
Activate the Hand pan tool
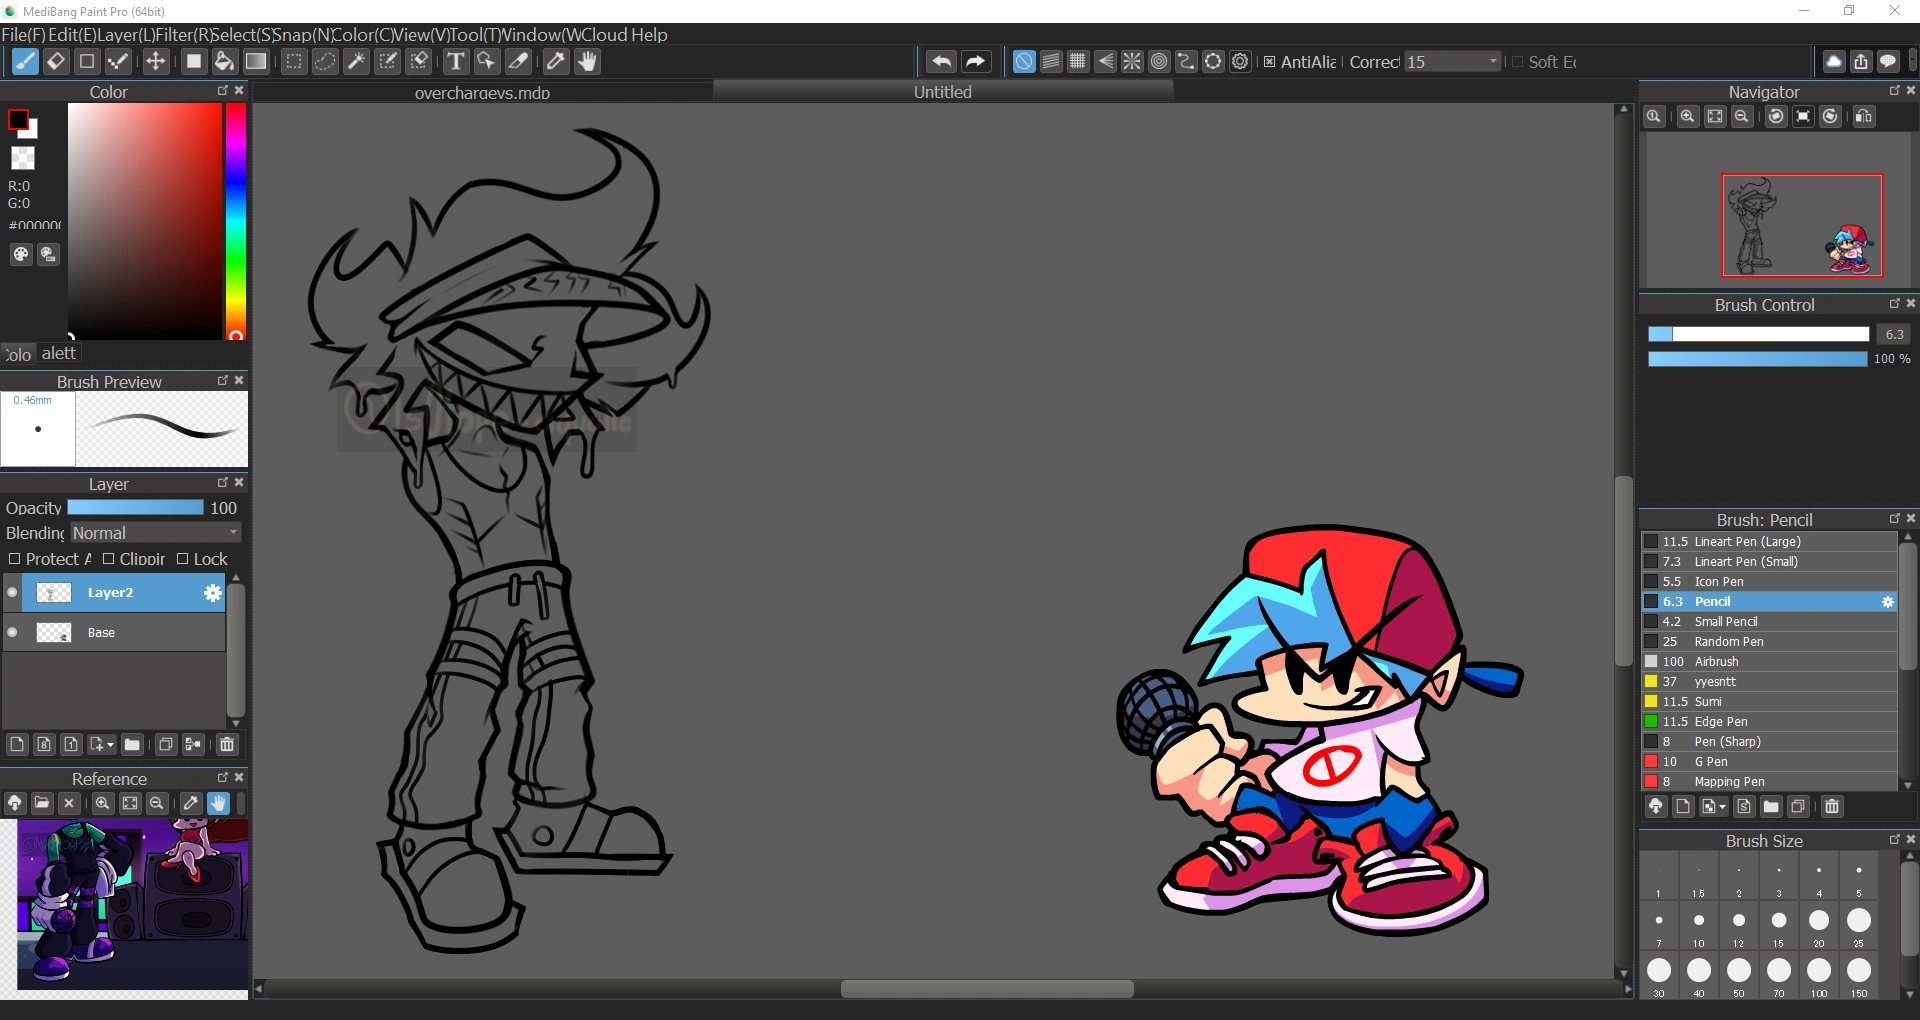(x=587, y=62)
